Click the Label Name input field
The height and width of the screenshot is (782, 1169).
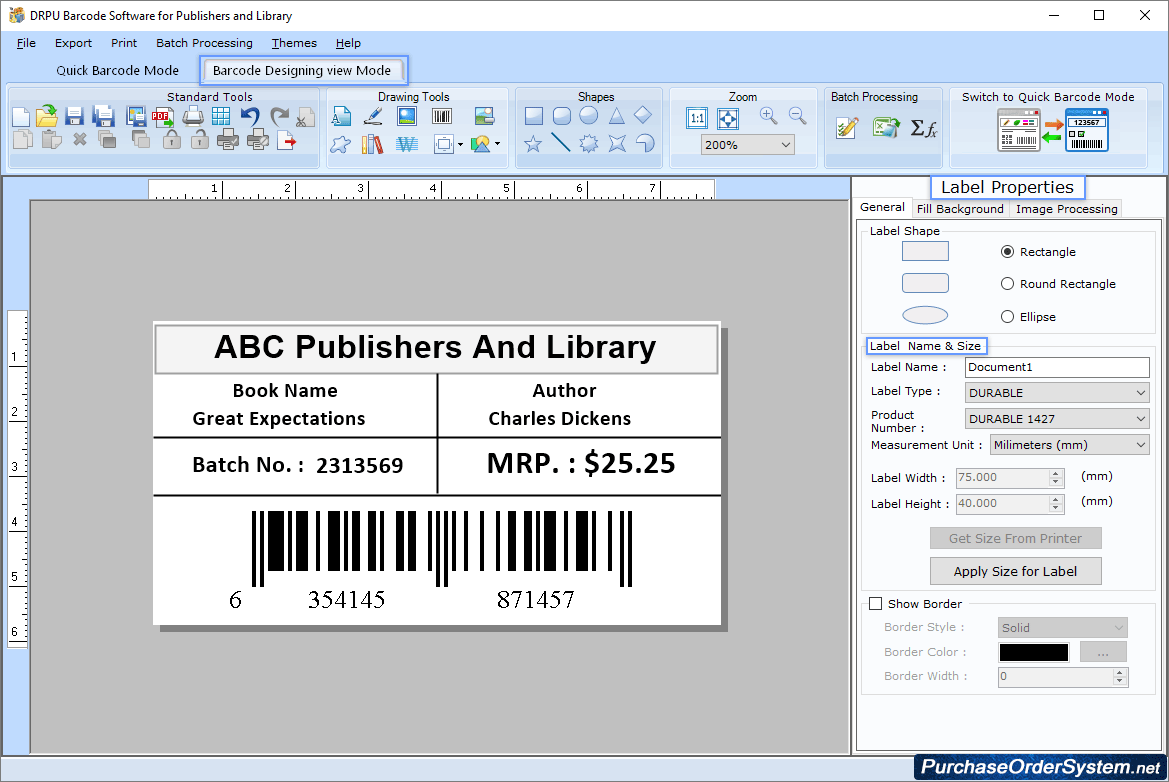coord(1057,368)
